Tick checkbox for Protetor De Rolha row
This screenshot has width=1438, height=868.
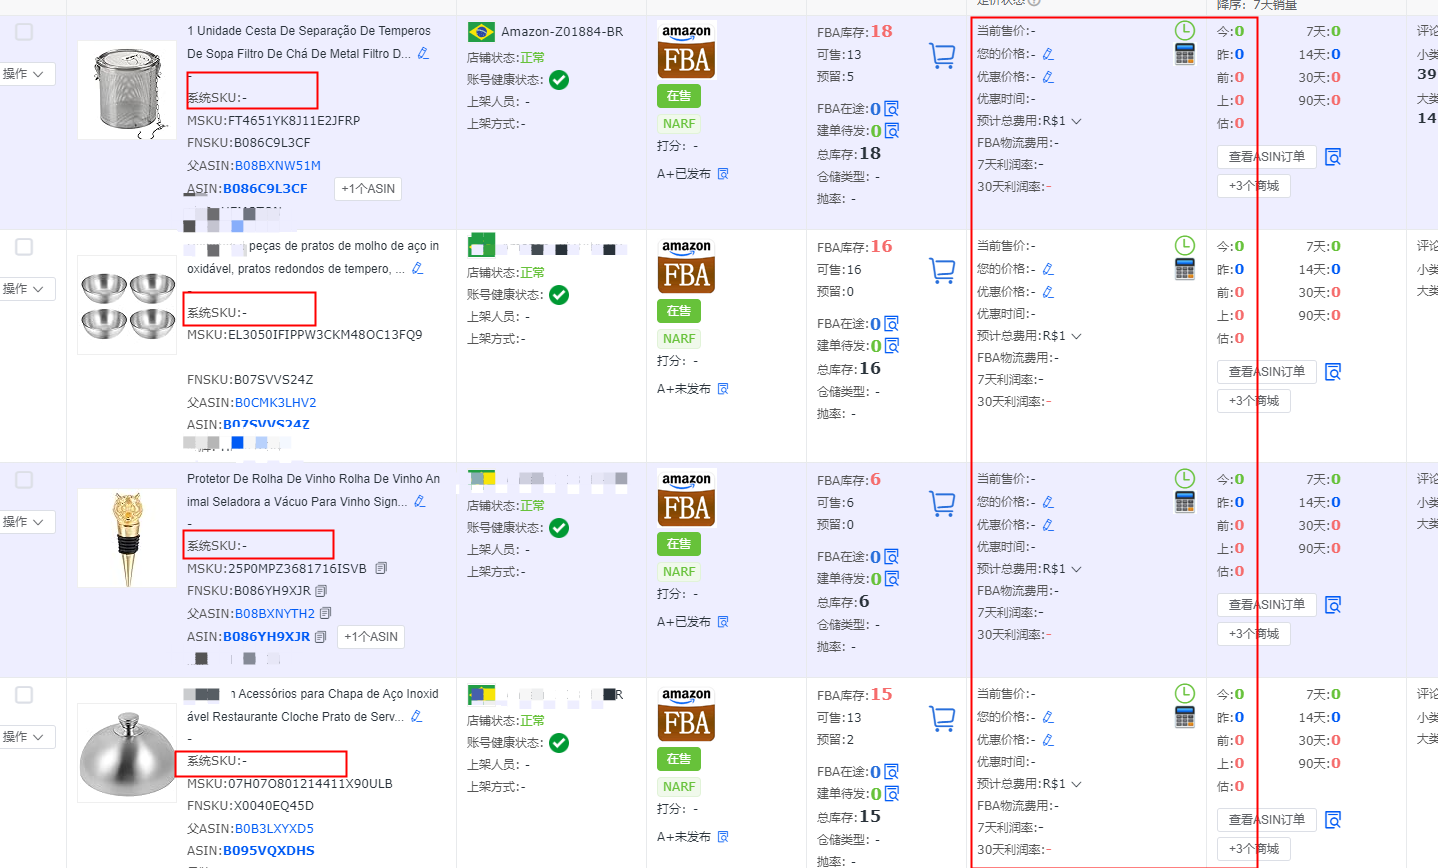pos(24,480)
